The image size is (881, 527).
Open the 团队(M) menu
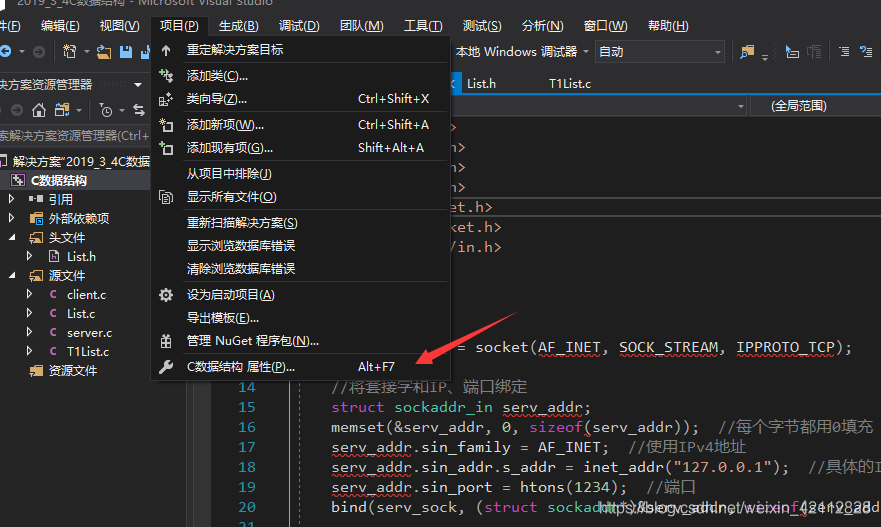click(361, 26)
